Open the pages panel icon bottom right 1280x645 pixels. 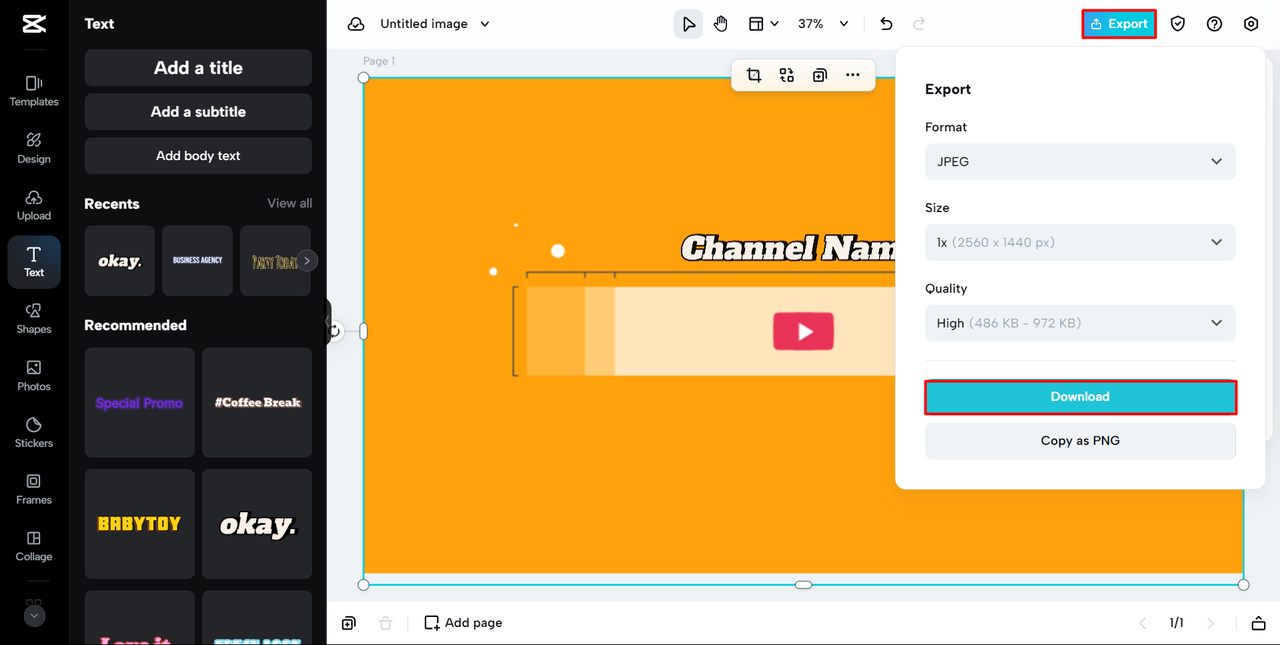pos(1258,623)
